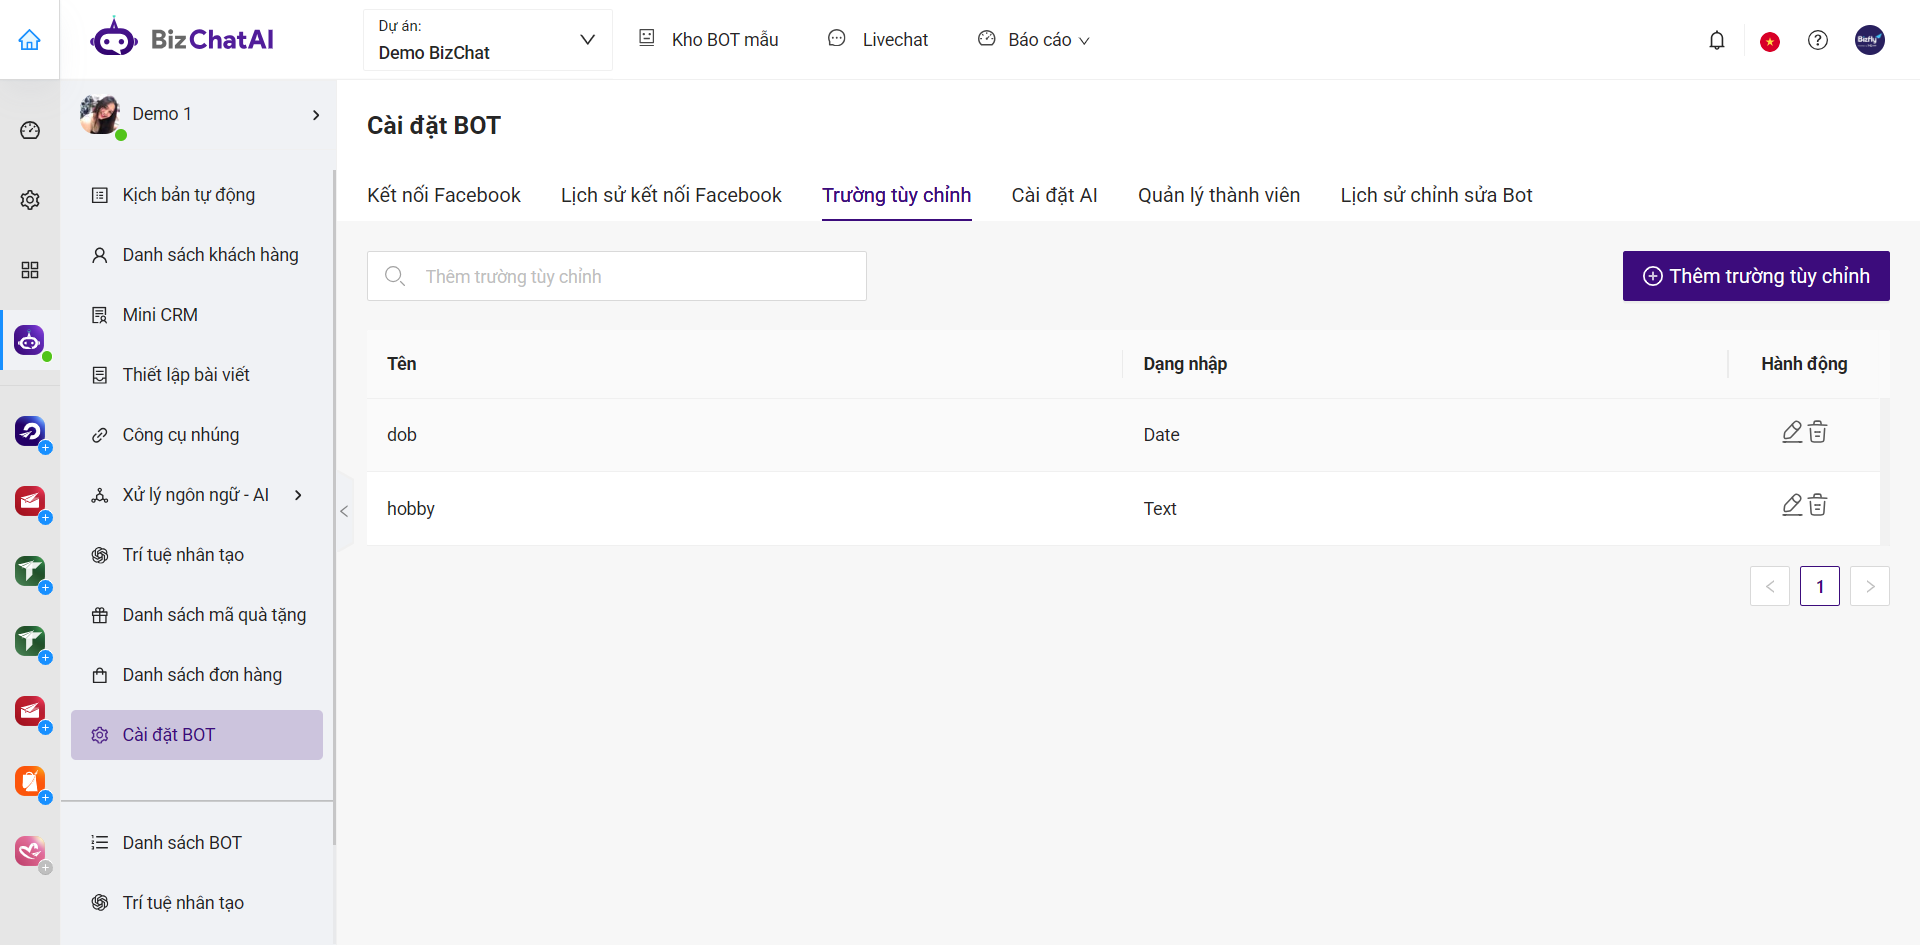Switch to the Cài đặt AI tab
The height and width of the screenshot is (945, 1920).
tap(1054, 195)
